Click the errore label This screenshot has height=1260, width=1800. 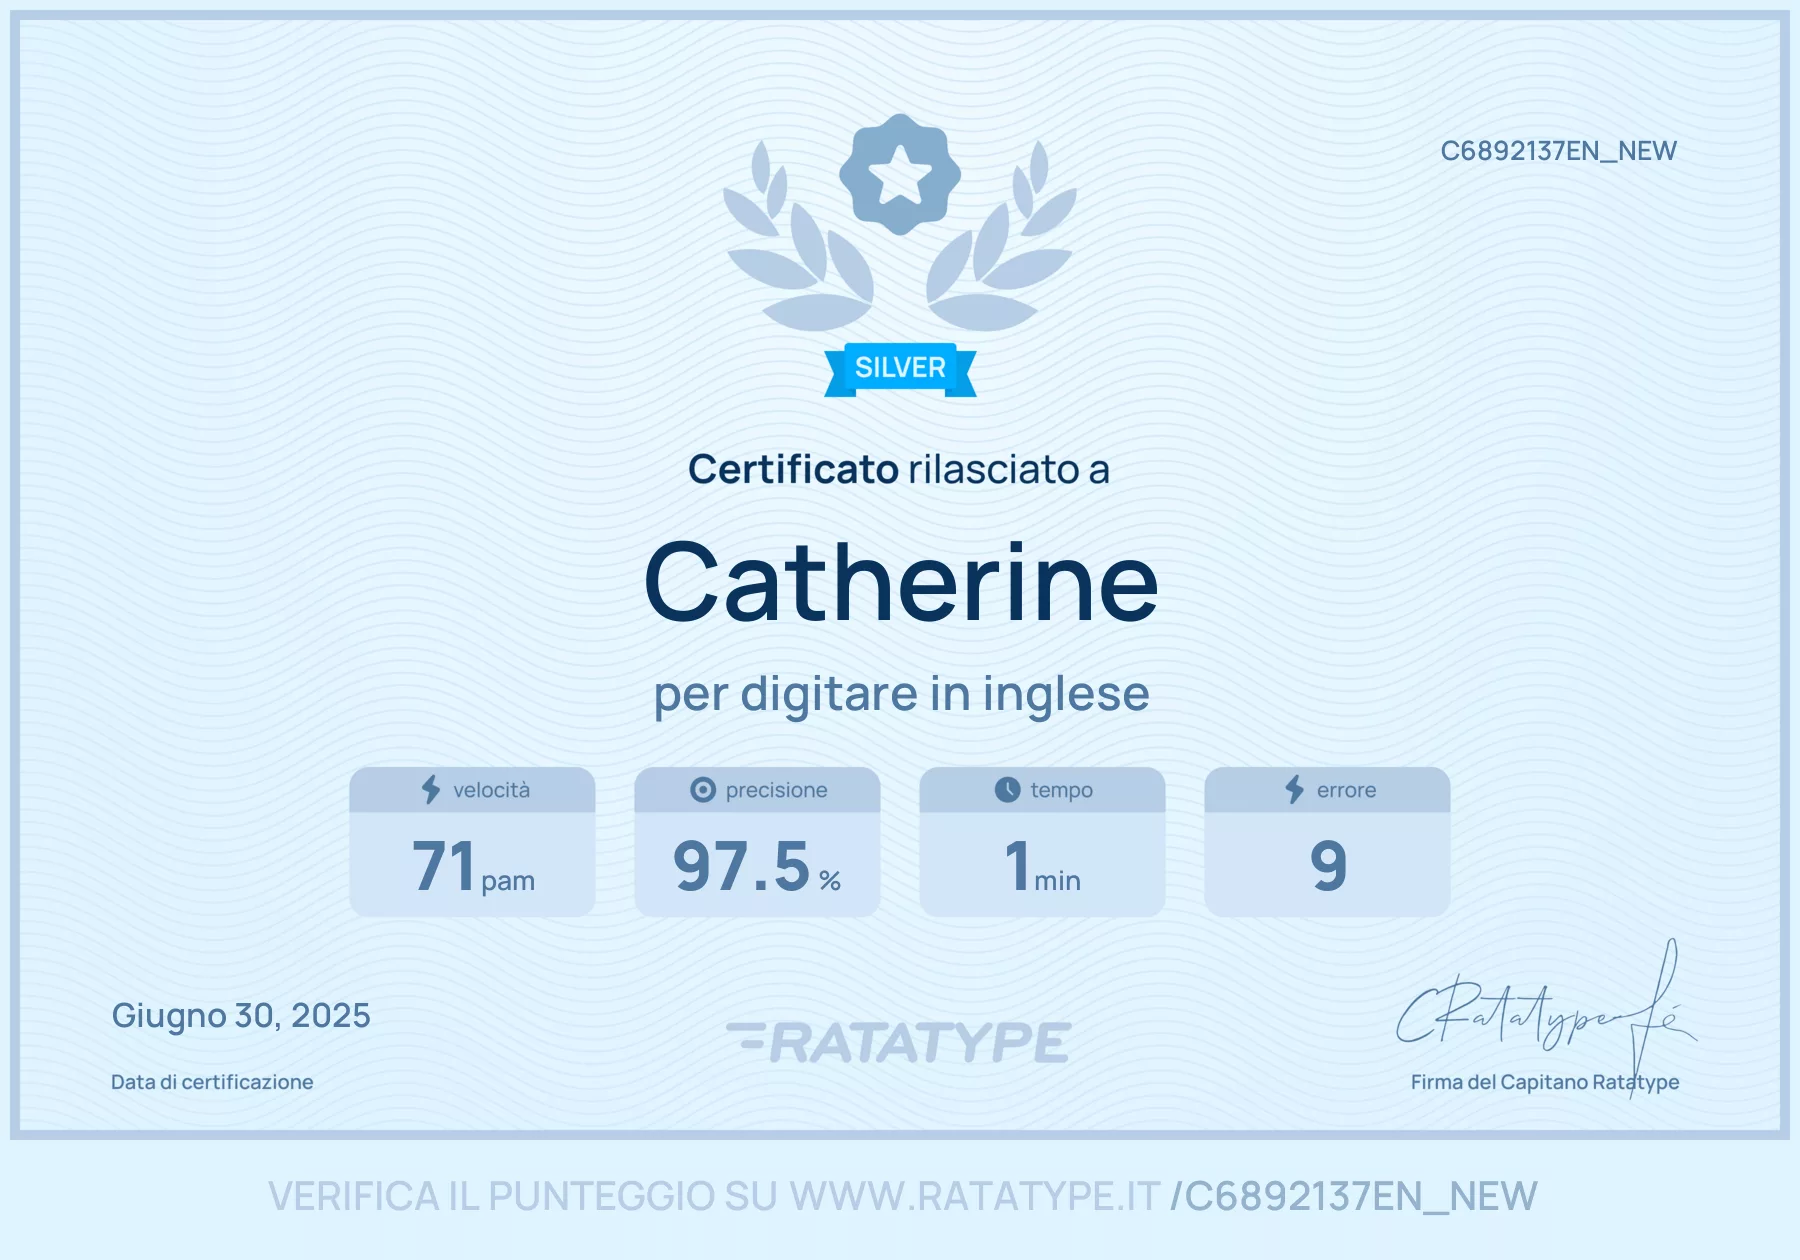1346,790
